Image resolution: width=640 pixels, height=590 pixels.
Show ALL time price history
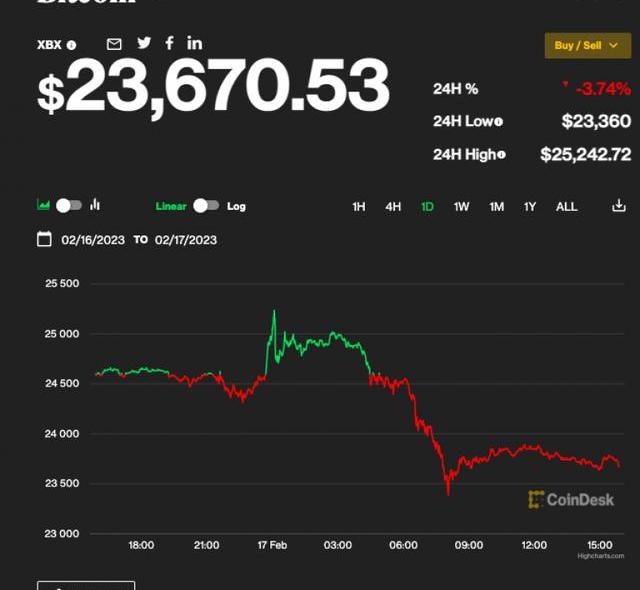tap(566, 207)
